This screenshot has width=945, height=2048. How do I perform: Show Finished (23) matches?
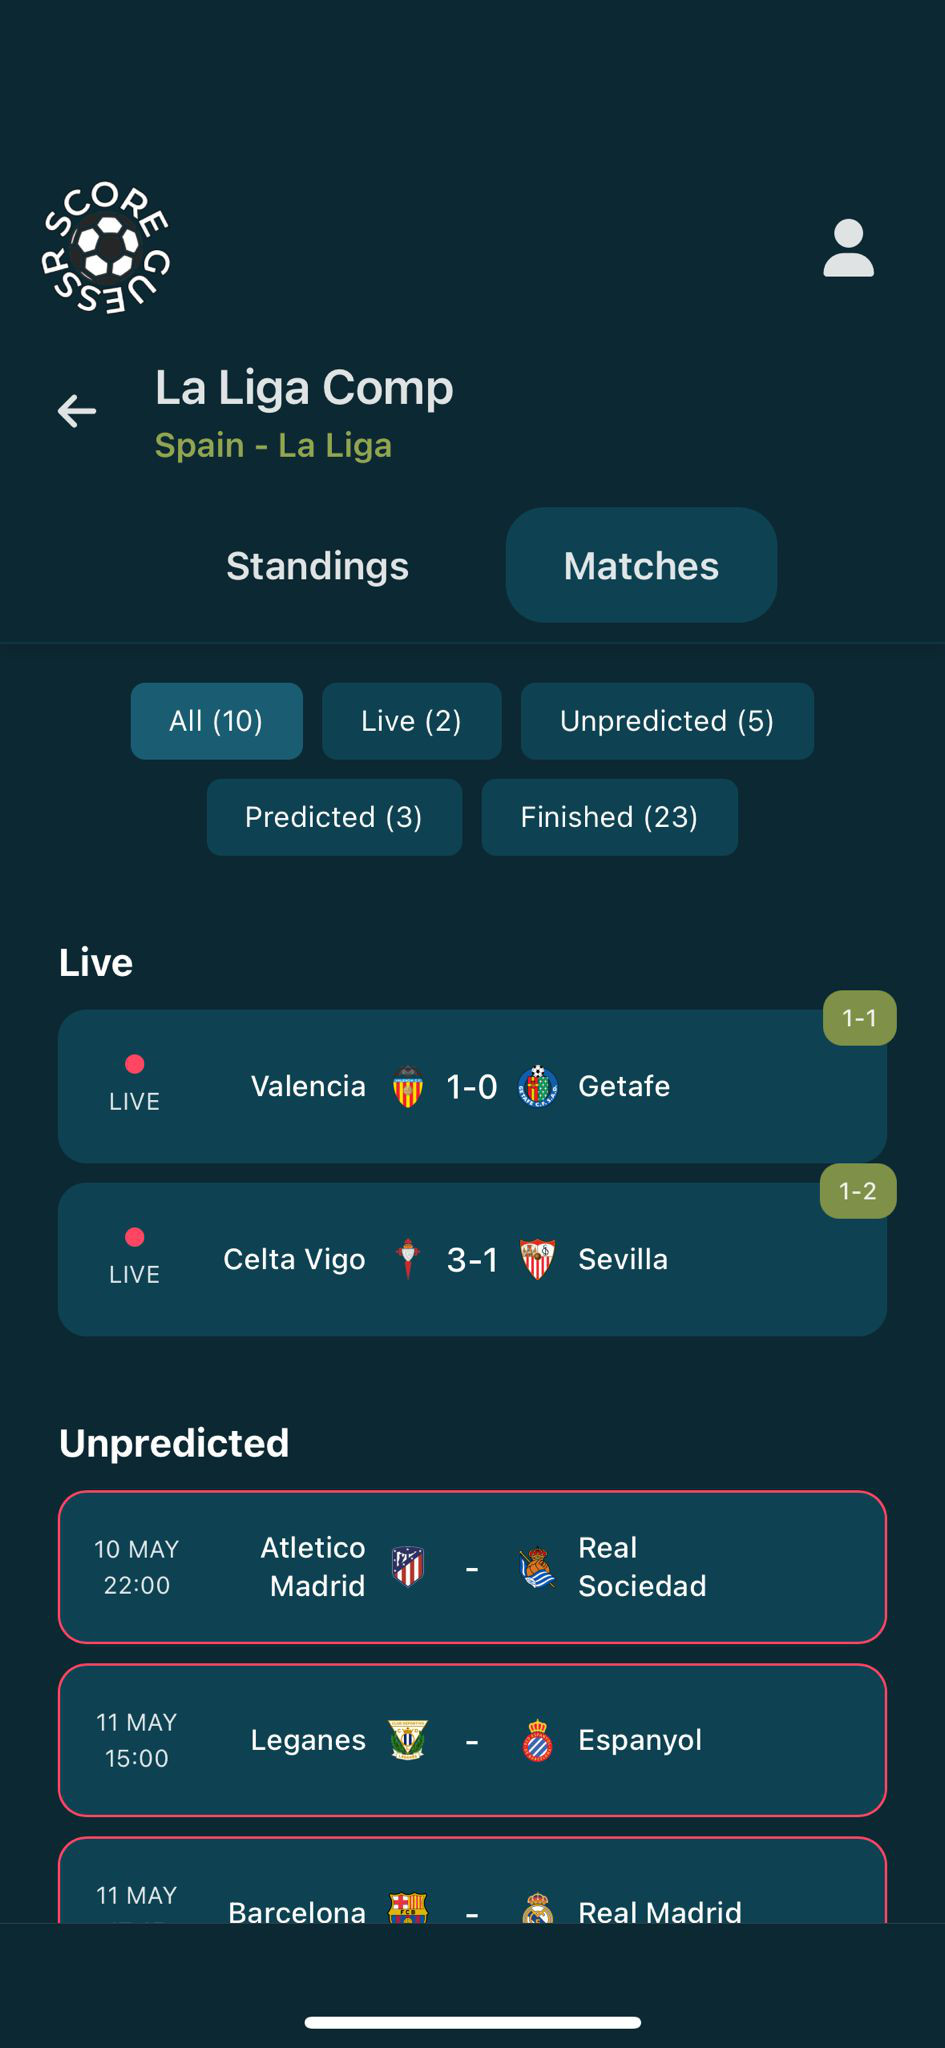pyautogui.click(x=609, y=817)
